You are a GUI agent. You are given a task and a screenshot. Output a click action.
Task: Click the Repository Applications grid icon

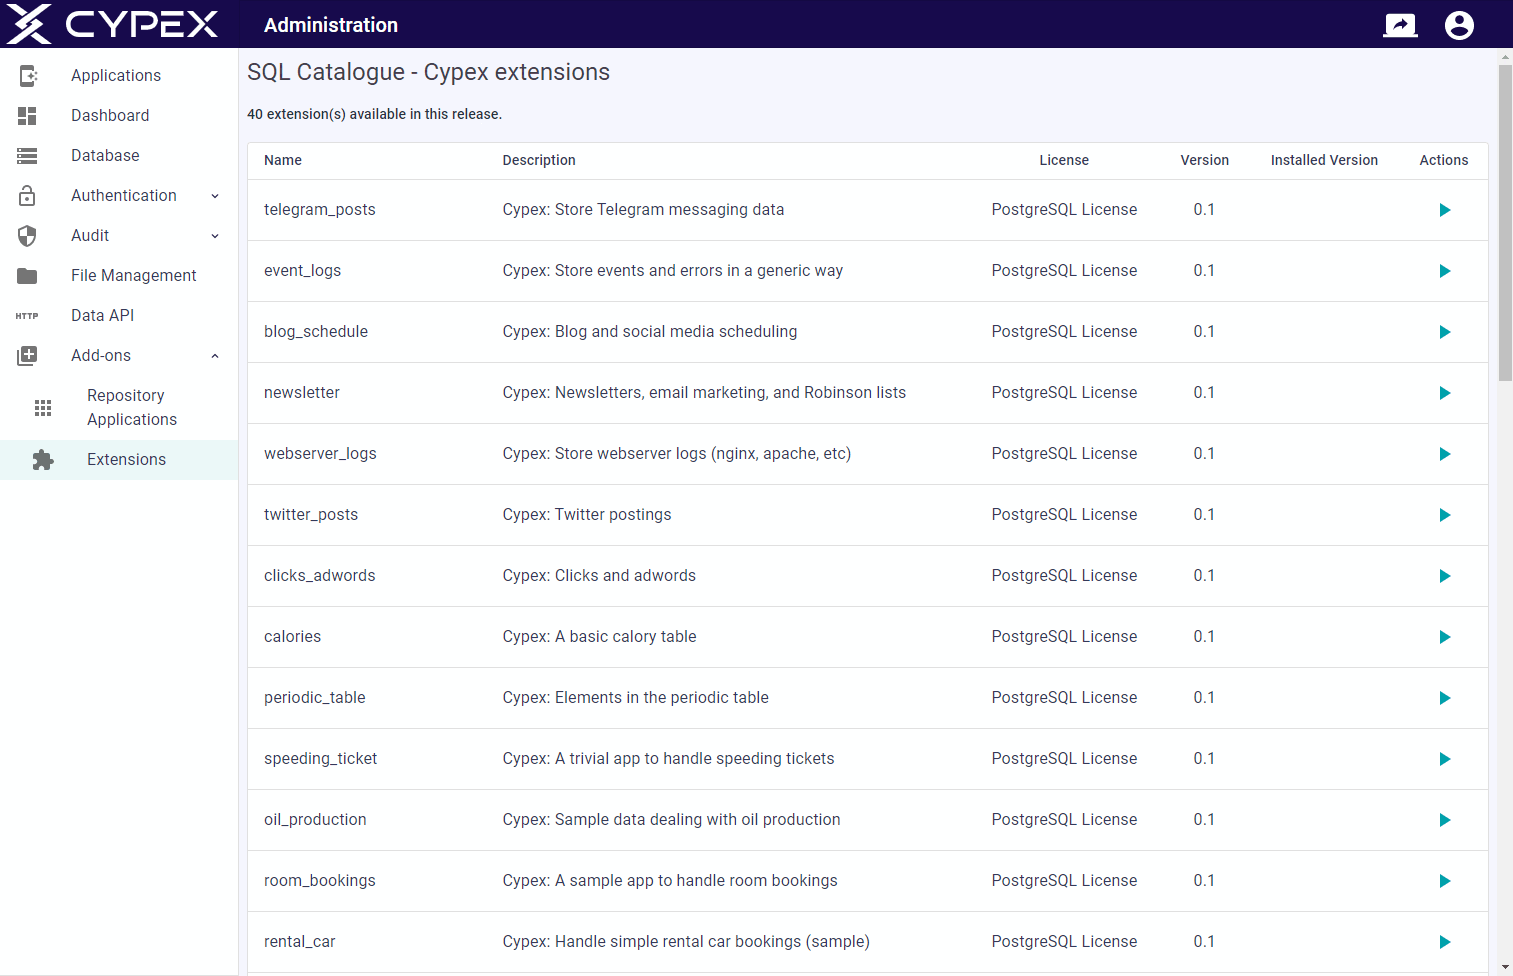tap(43, 407)
